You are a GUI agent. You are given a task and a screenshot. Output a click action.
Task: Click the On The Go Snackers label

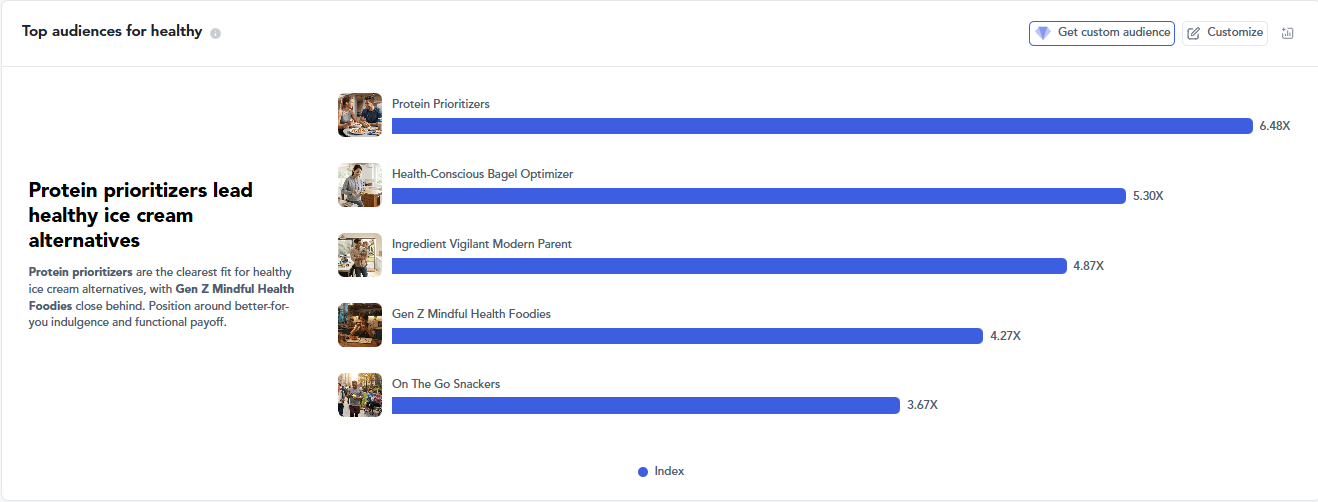[x=446, y=384]
